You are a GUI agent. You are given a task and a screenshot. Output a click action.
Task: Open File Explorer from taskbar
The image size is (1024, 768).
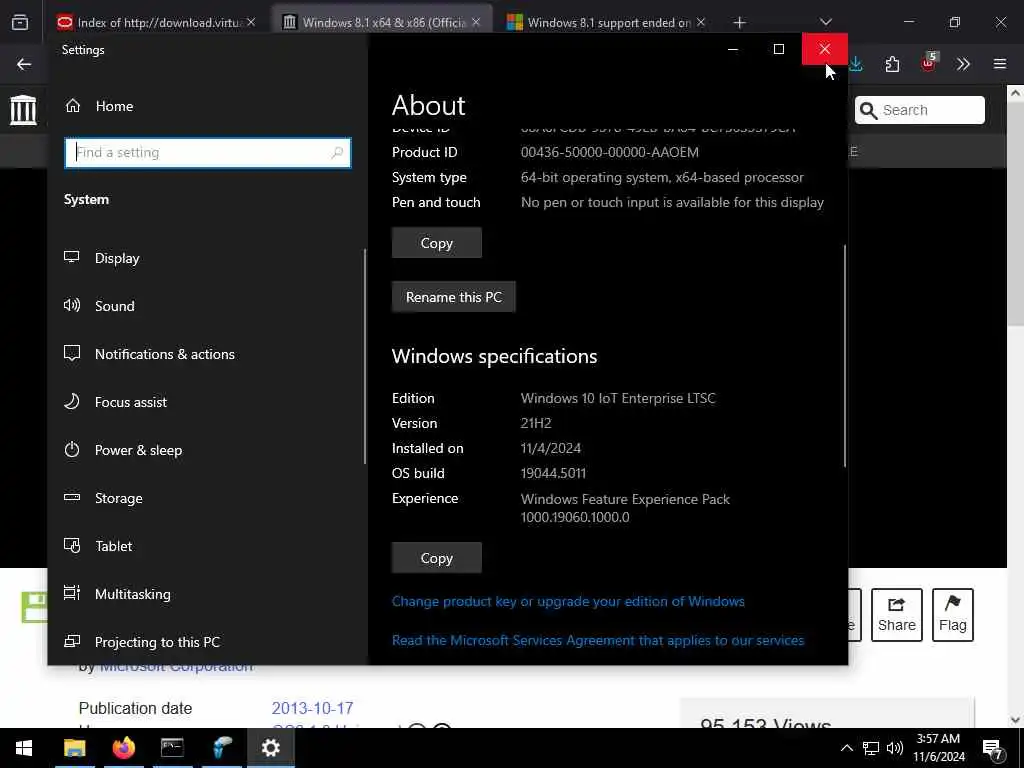tap(74, 748)
